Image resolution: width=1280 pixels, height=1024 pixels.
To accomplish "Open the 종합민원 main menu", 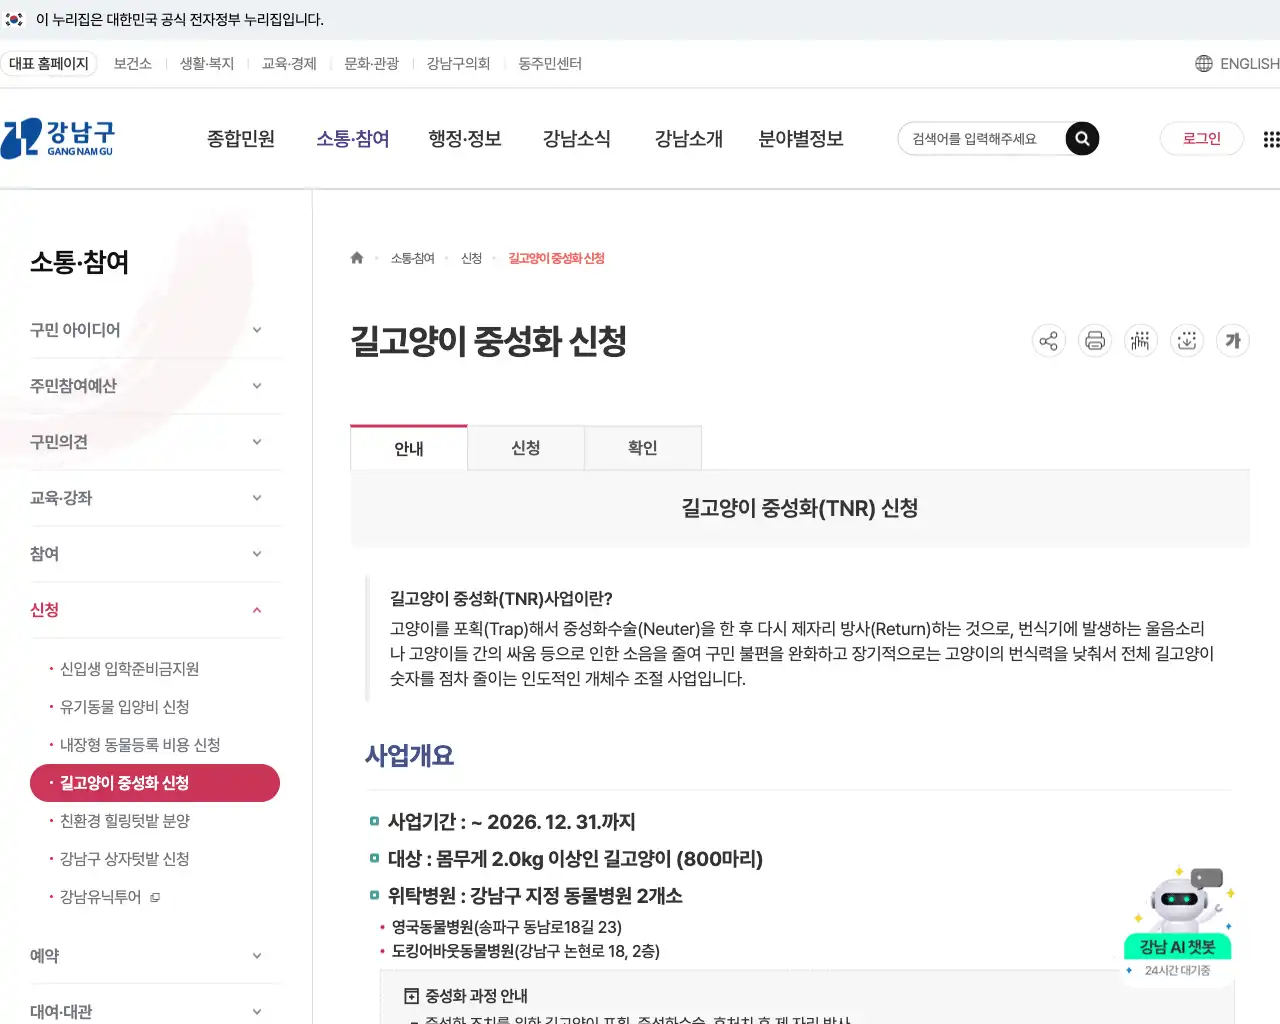I will click(241, 139).
